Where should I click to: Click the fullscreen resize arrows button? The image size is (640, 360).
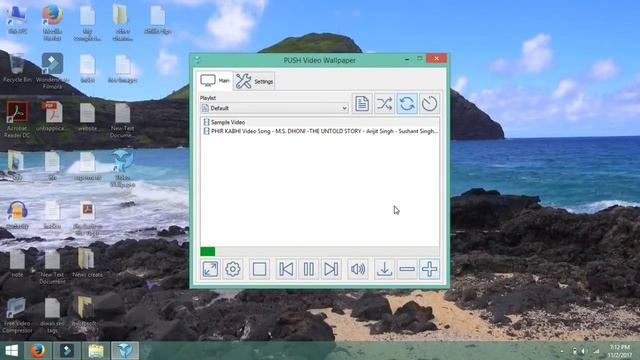click(x=210, y=269)
